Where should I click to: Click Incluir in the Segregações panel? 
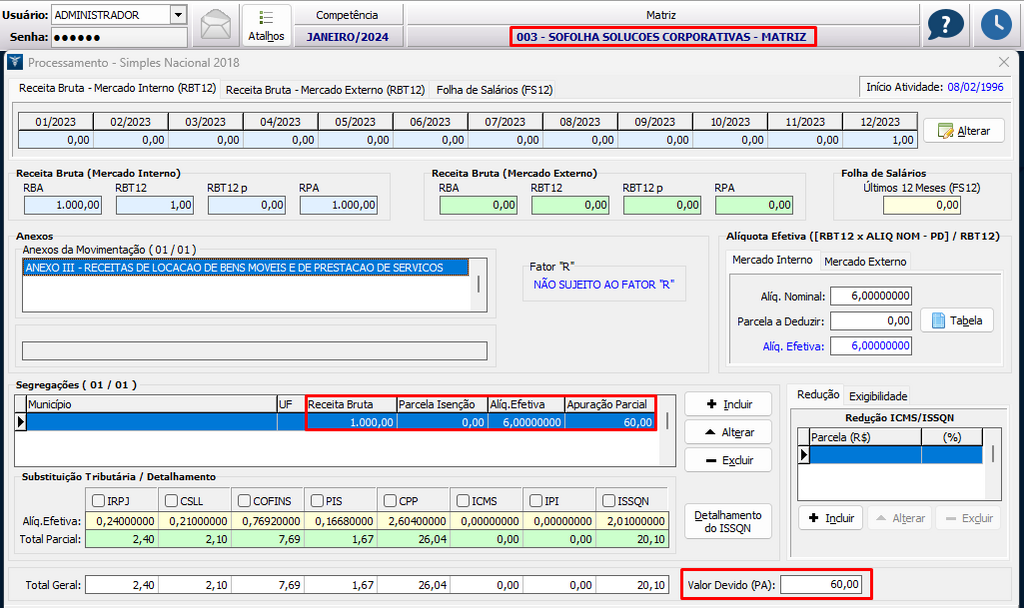728,405
